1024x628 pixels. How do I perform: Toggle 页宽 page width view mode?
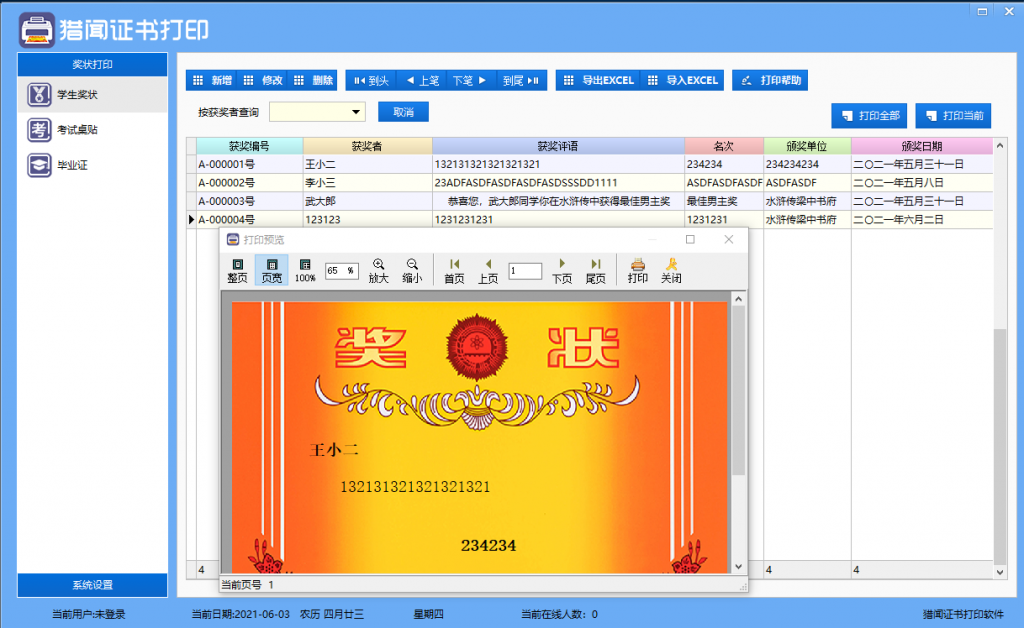click(271, 270)
